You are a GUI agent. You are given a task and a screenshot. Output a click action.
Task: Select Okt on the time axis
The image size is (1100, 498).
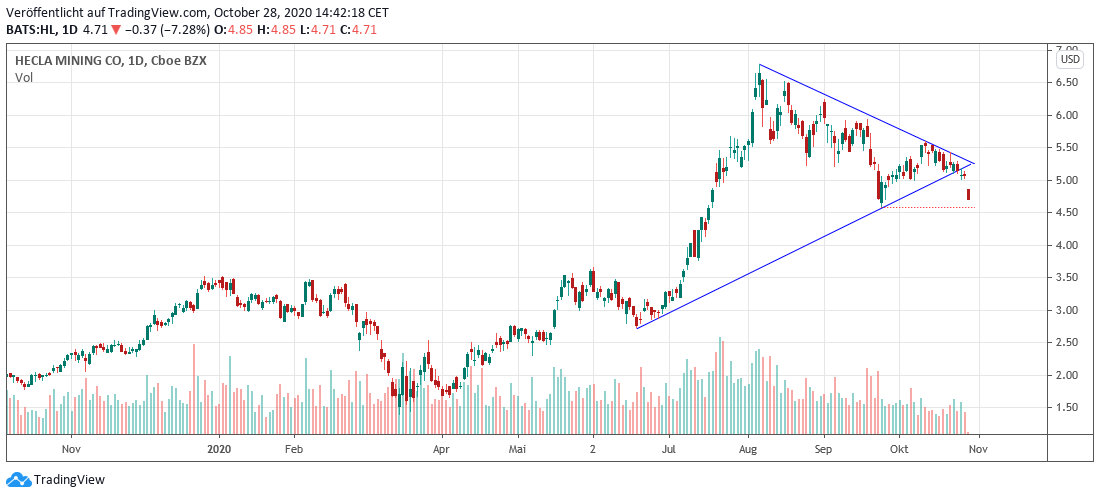click(901, 450)
